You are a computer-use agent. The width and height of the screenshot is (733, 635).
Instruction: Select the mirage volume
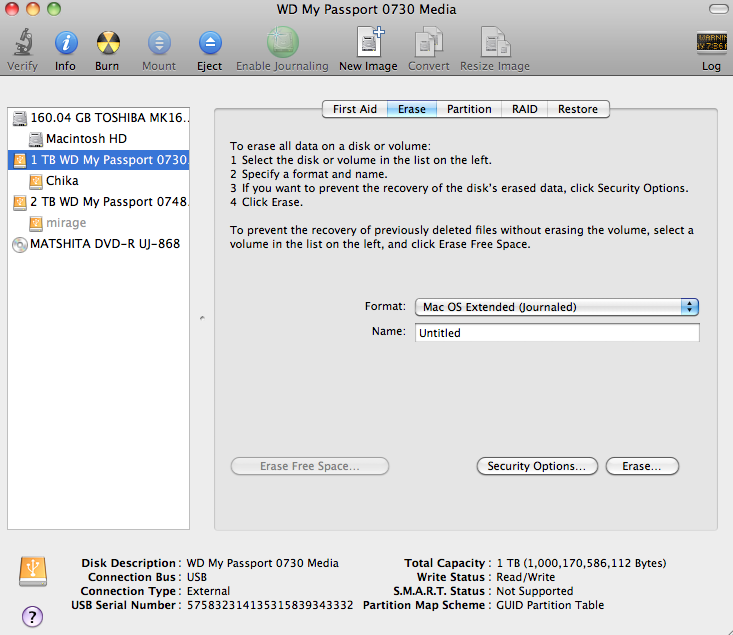[x=99, y=223]
